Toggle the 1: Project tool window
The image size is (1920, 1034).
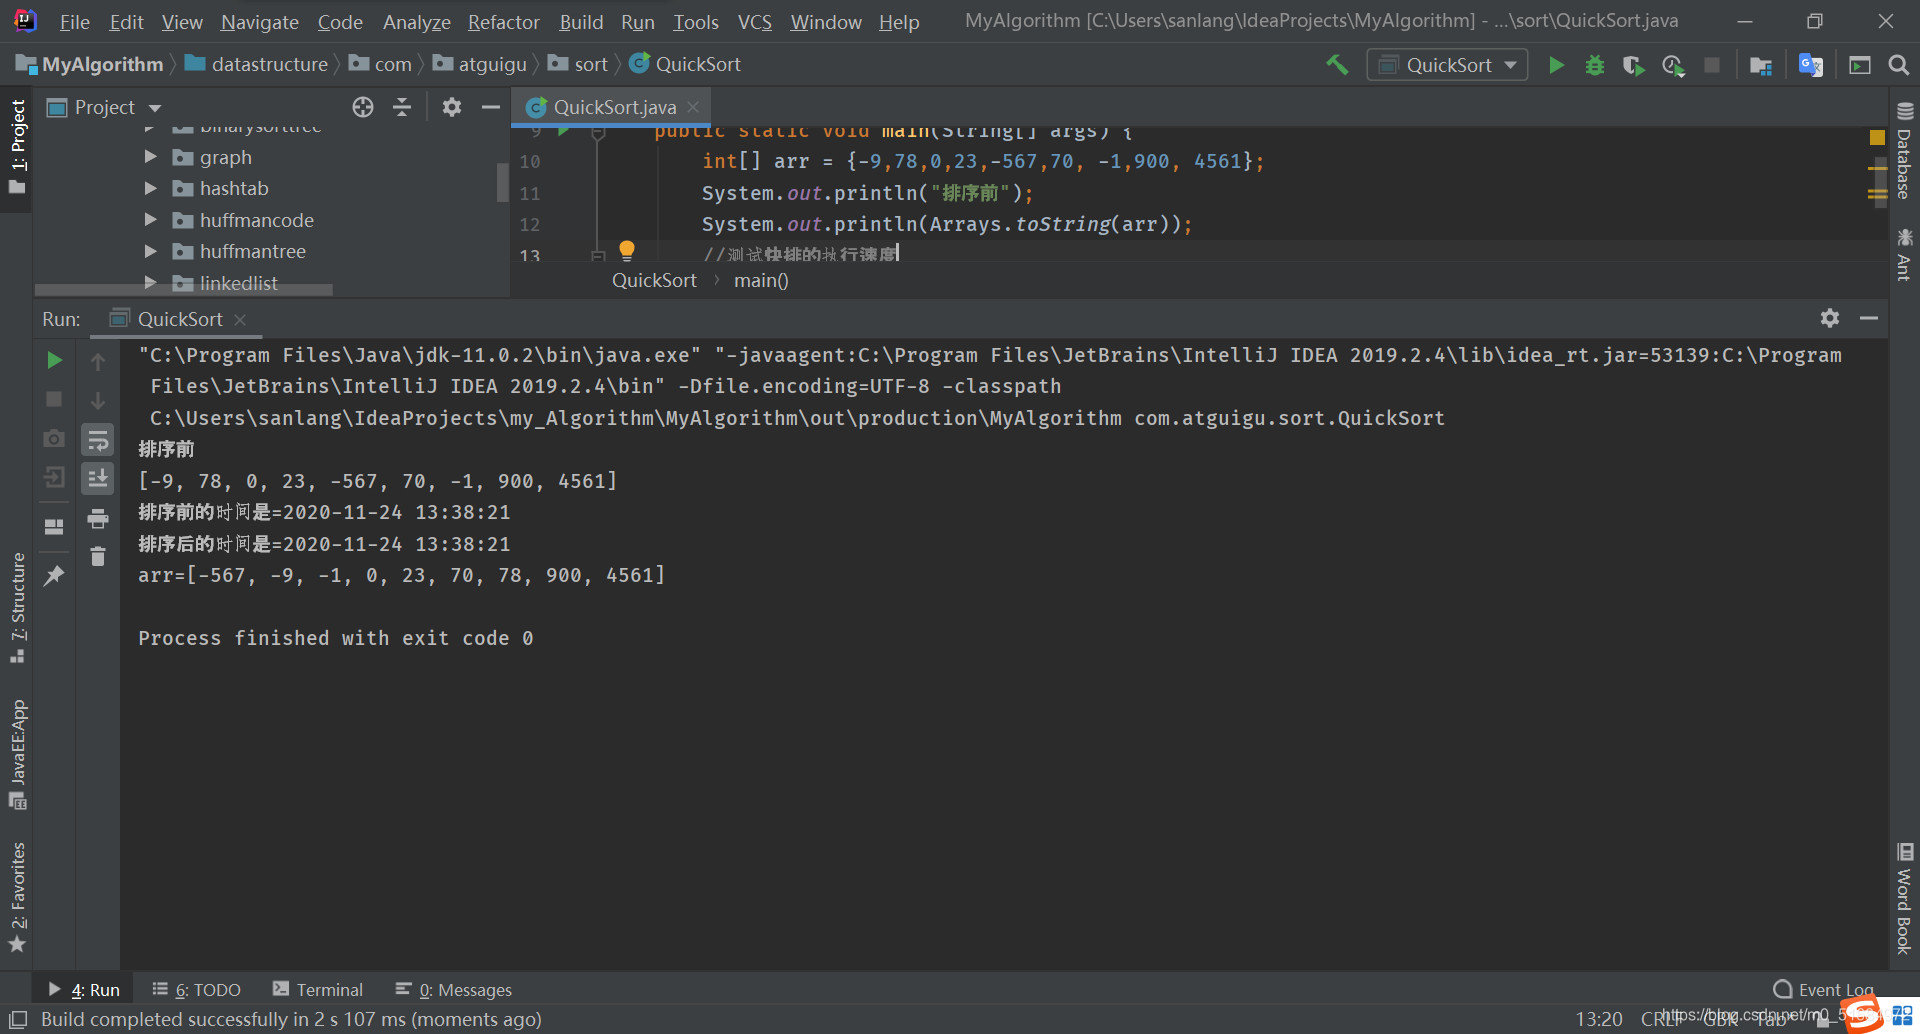click(18, 148)
